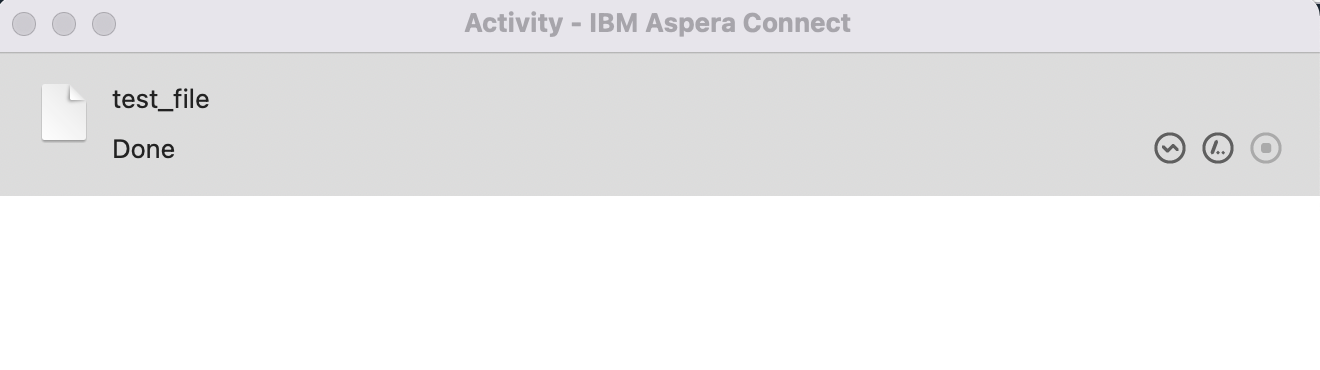Click the Done status label
The width and height of the screenshot is (1320, 370).
(x=143, y=149)
